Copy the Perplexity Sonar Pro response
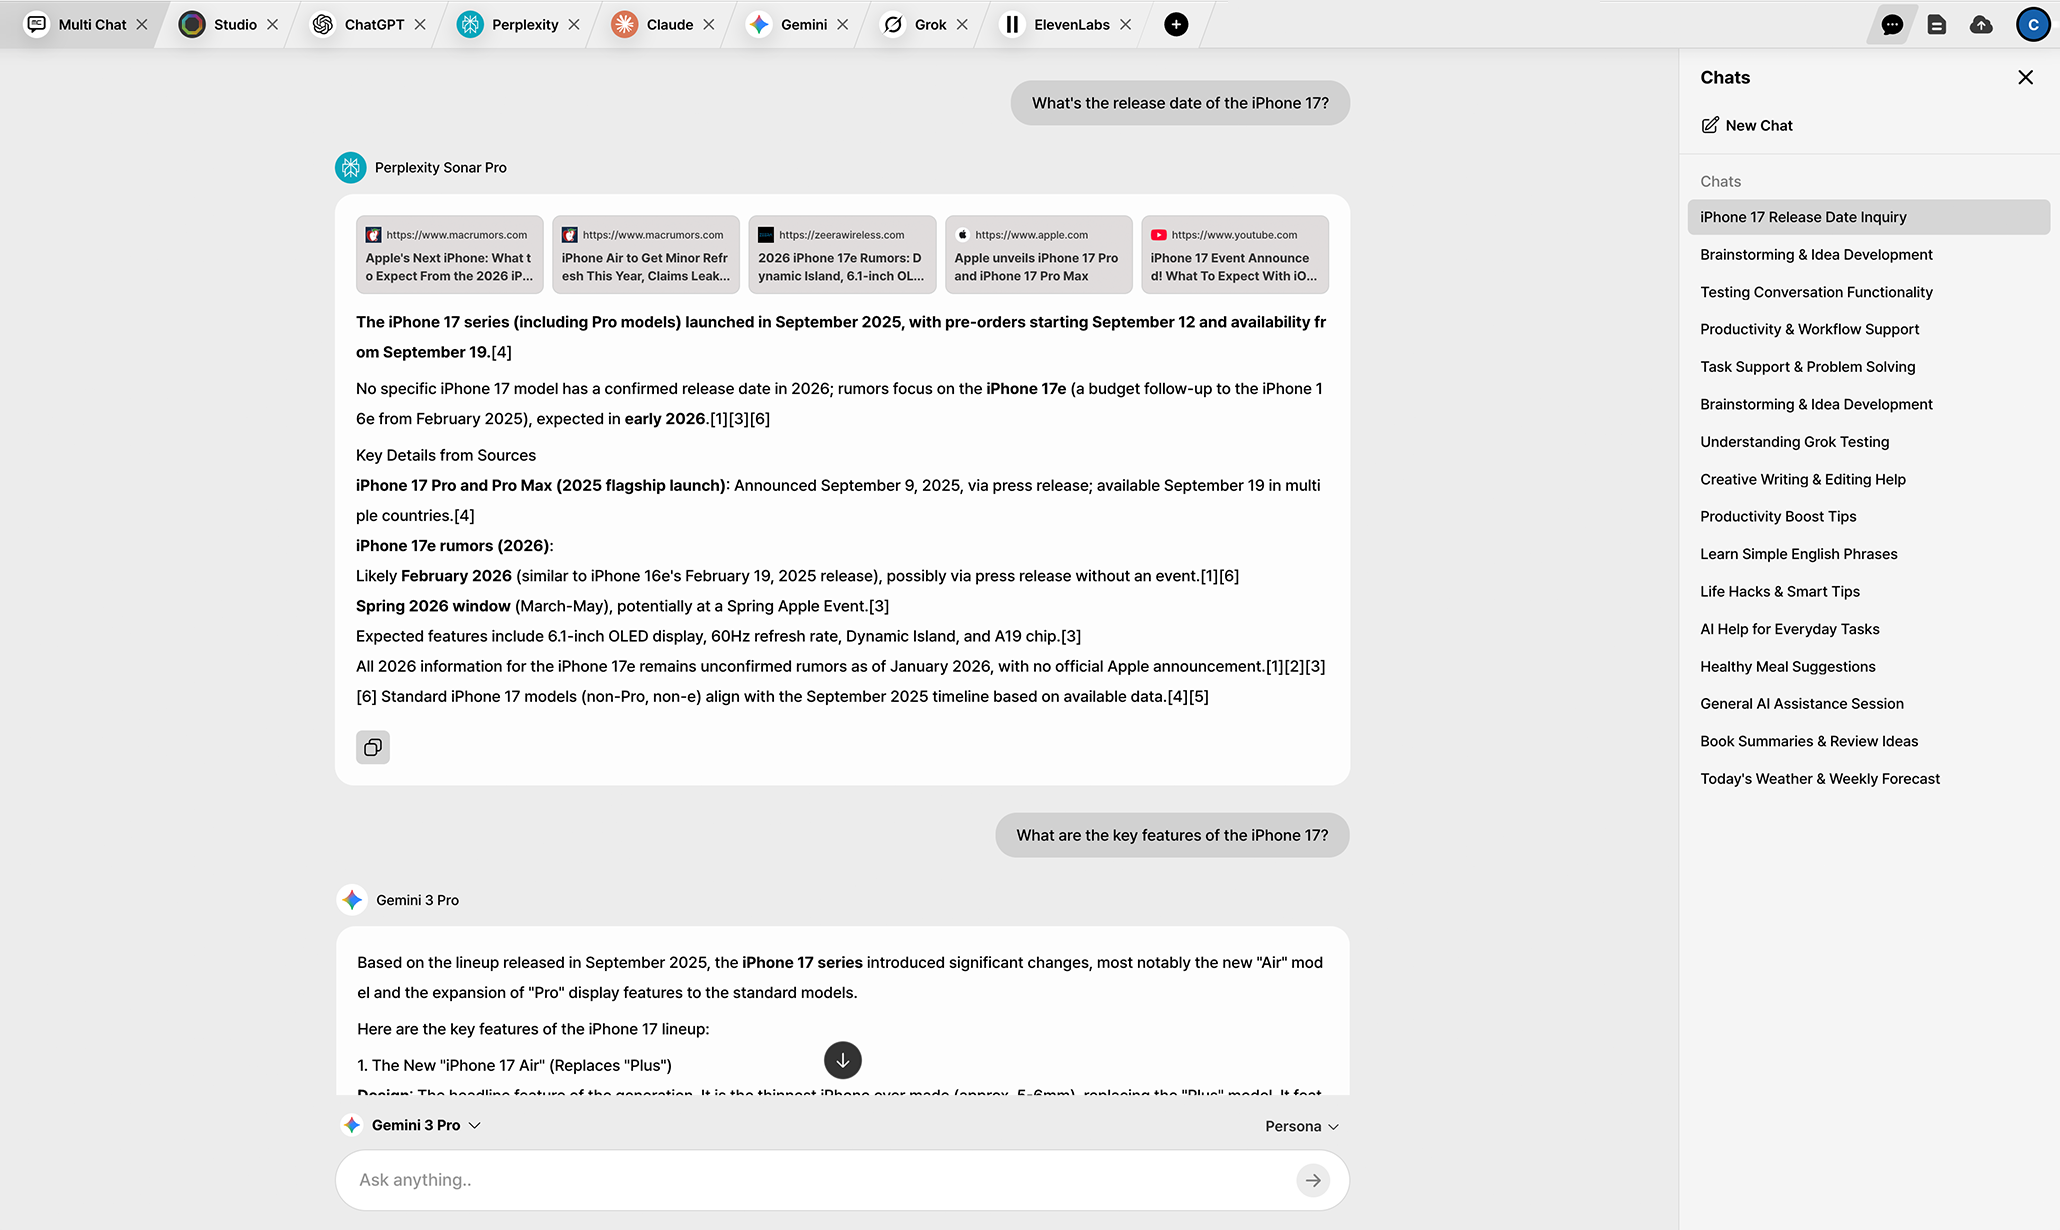2060x1230 pixels. 373,747
